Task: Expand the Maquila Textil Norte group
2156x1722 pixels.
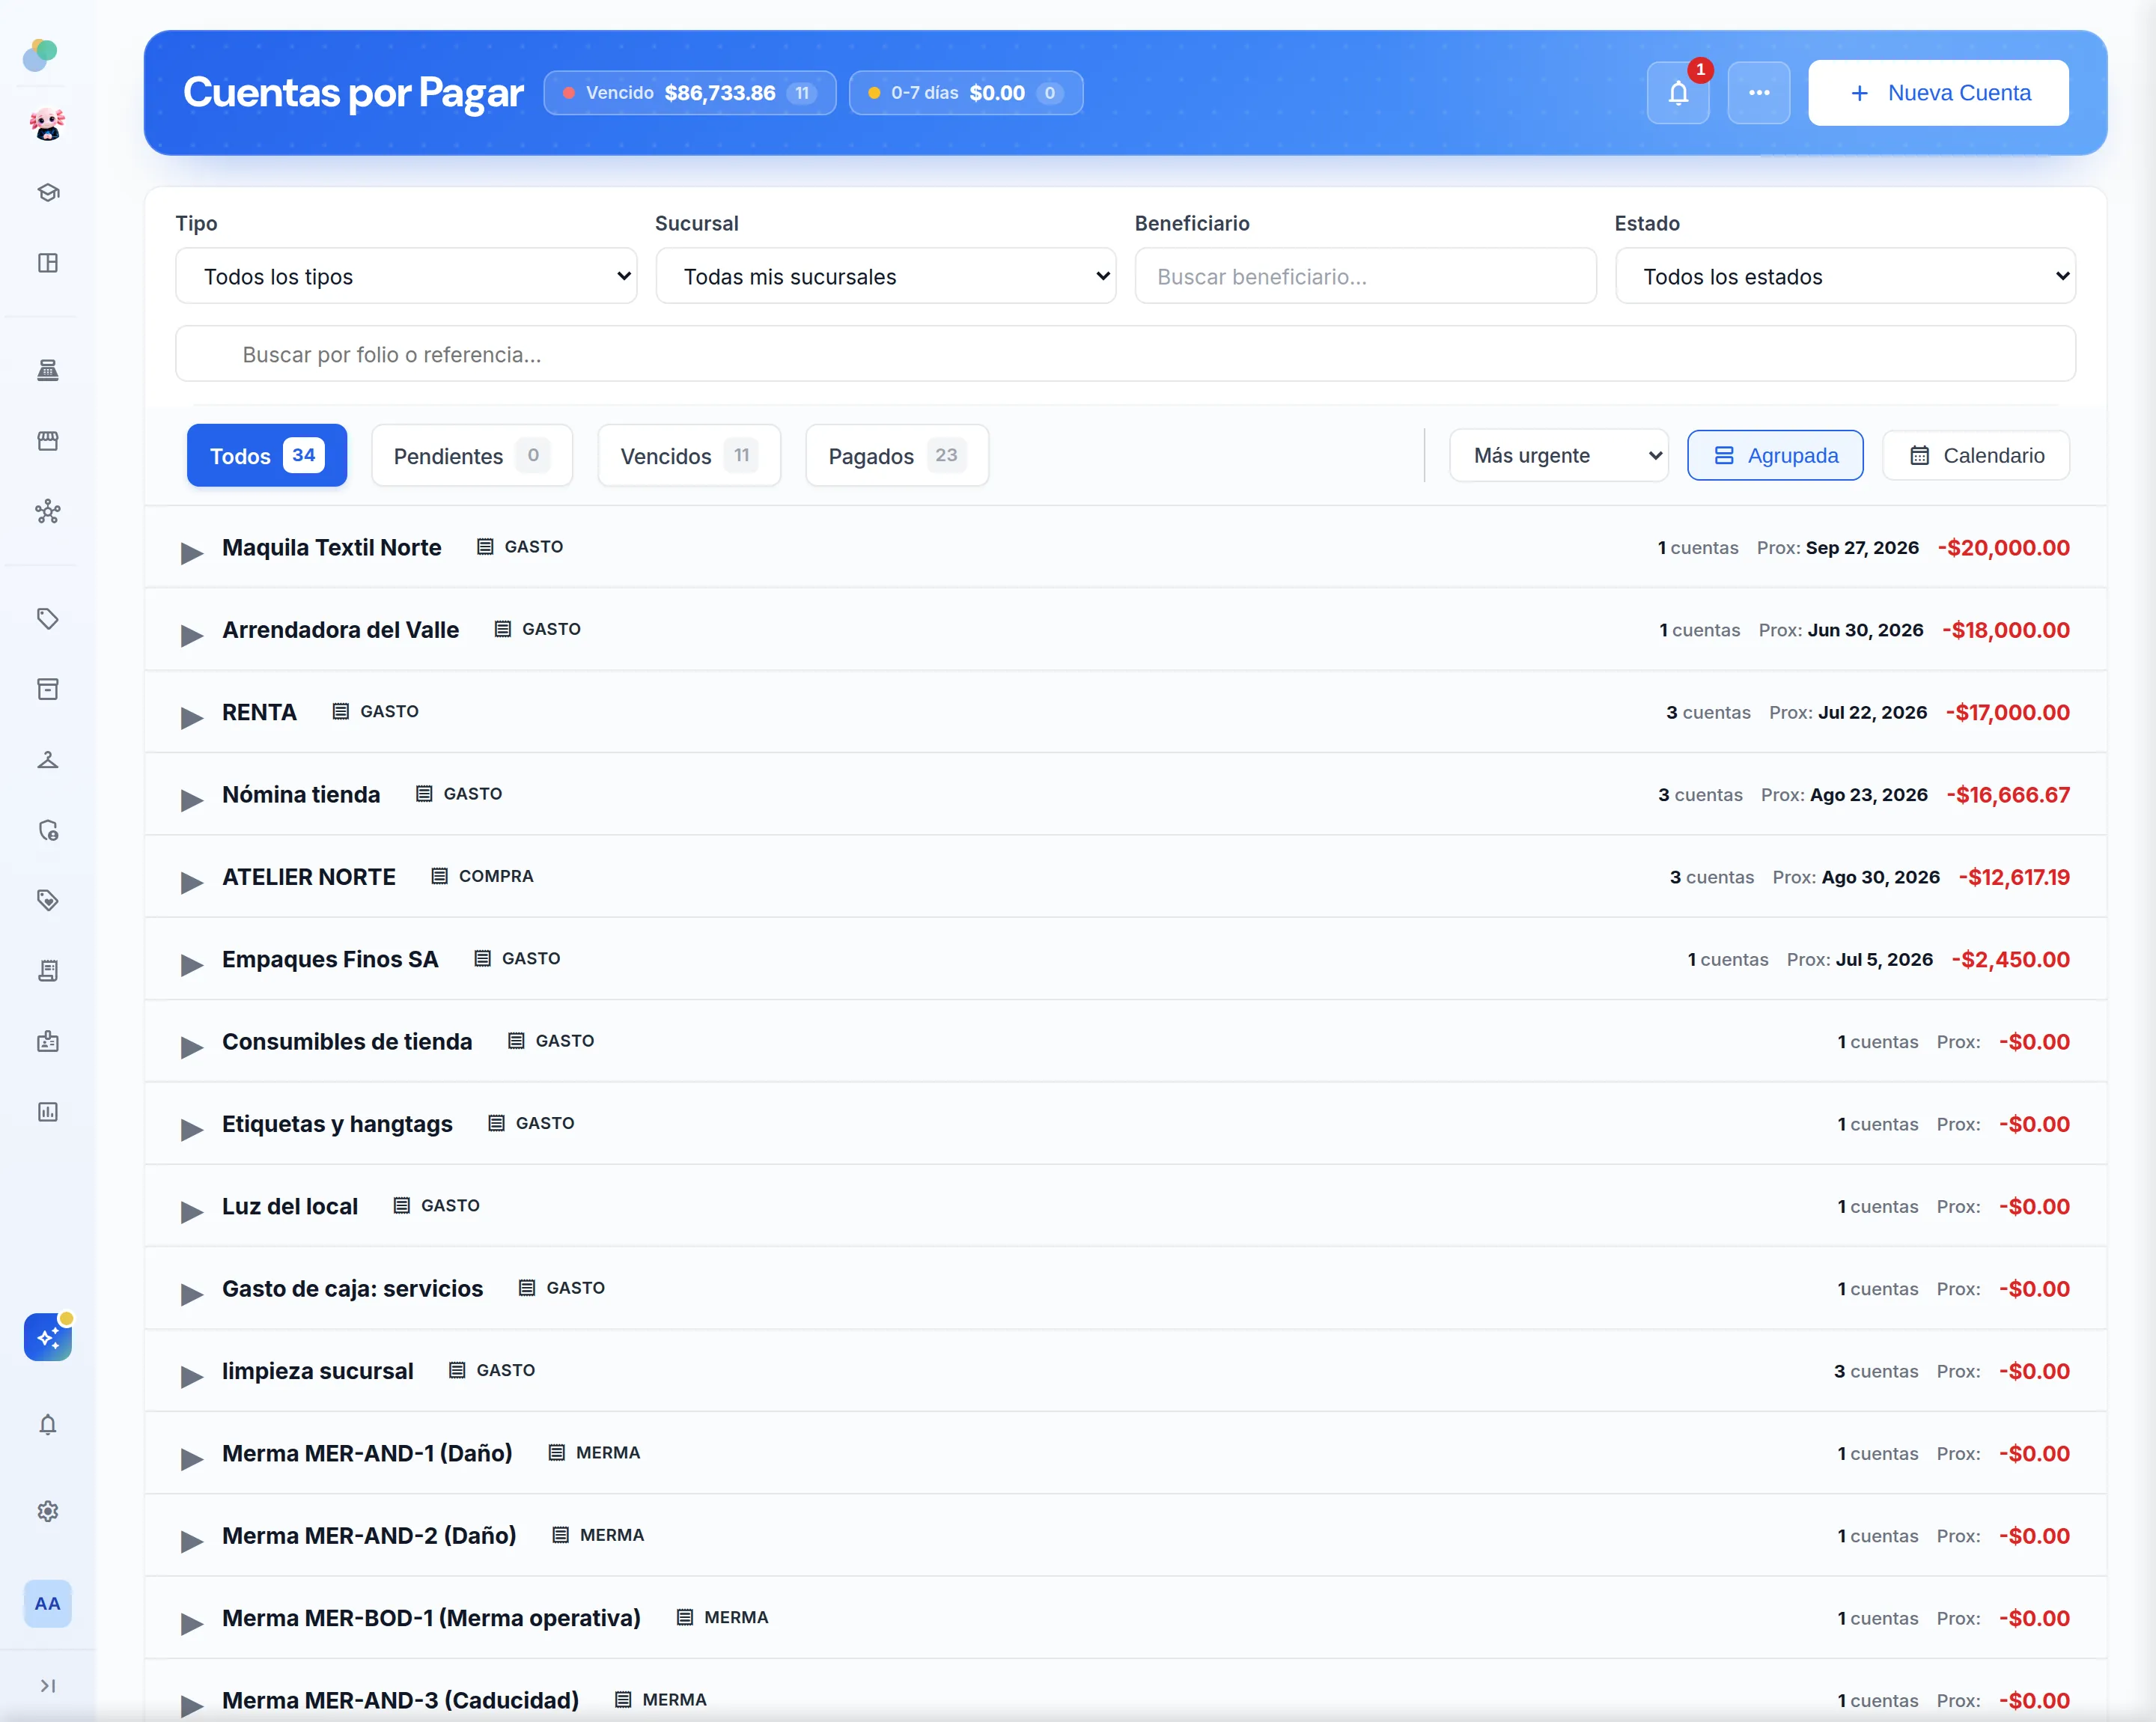Action: (191, 552)
